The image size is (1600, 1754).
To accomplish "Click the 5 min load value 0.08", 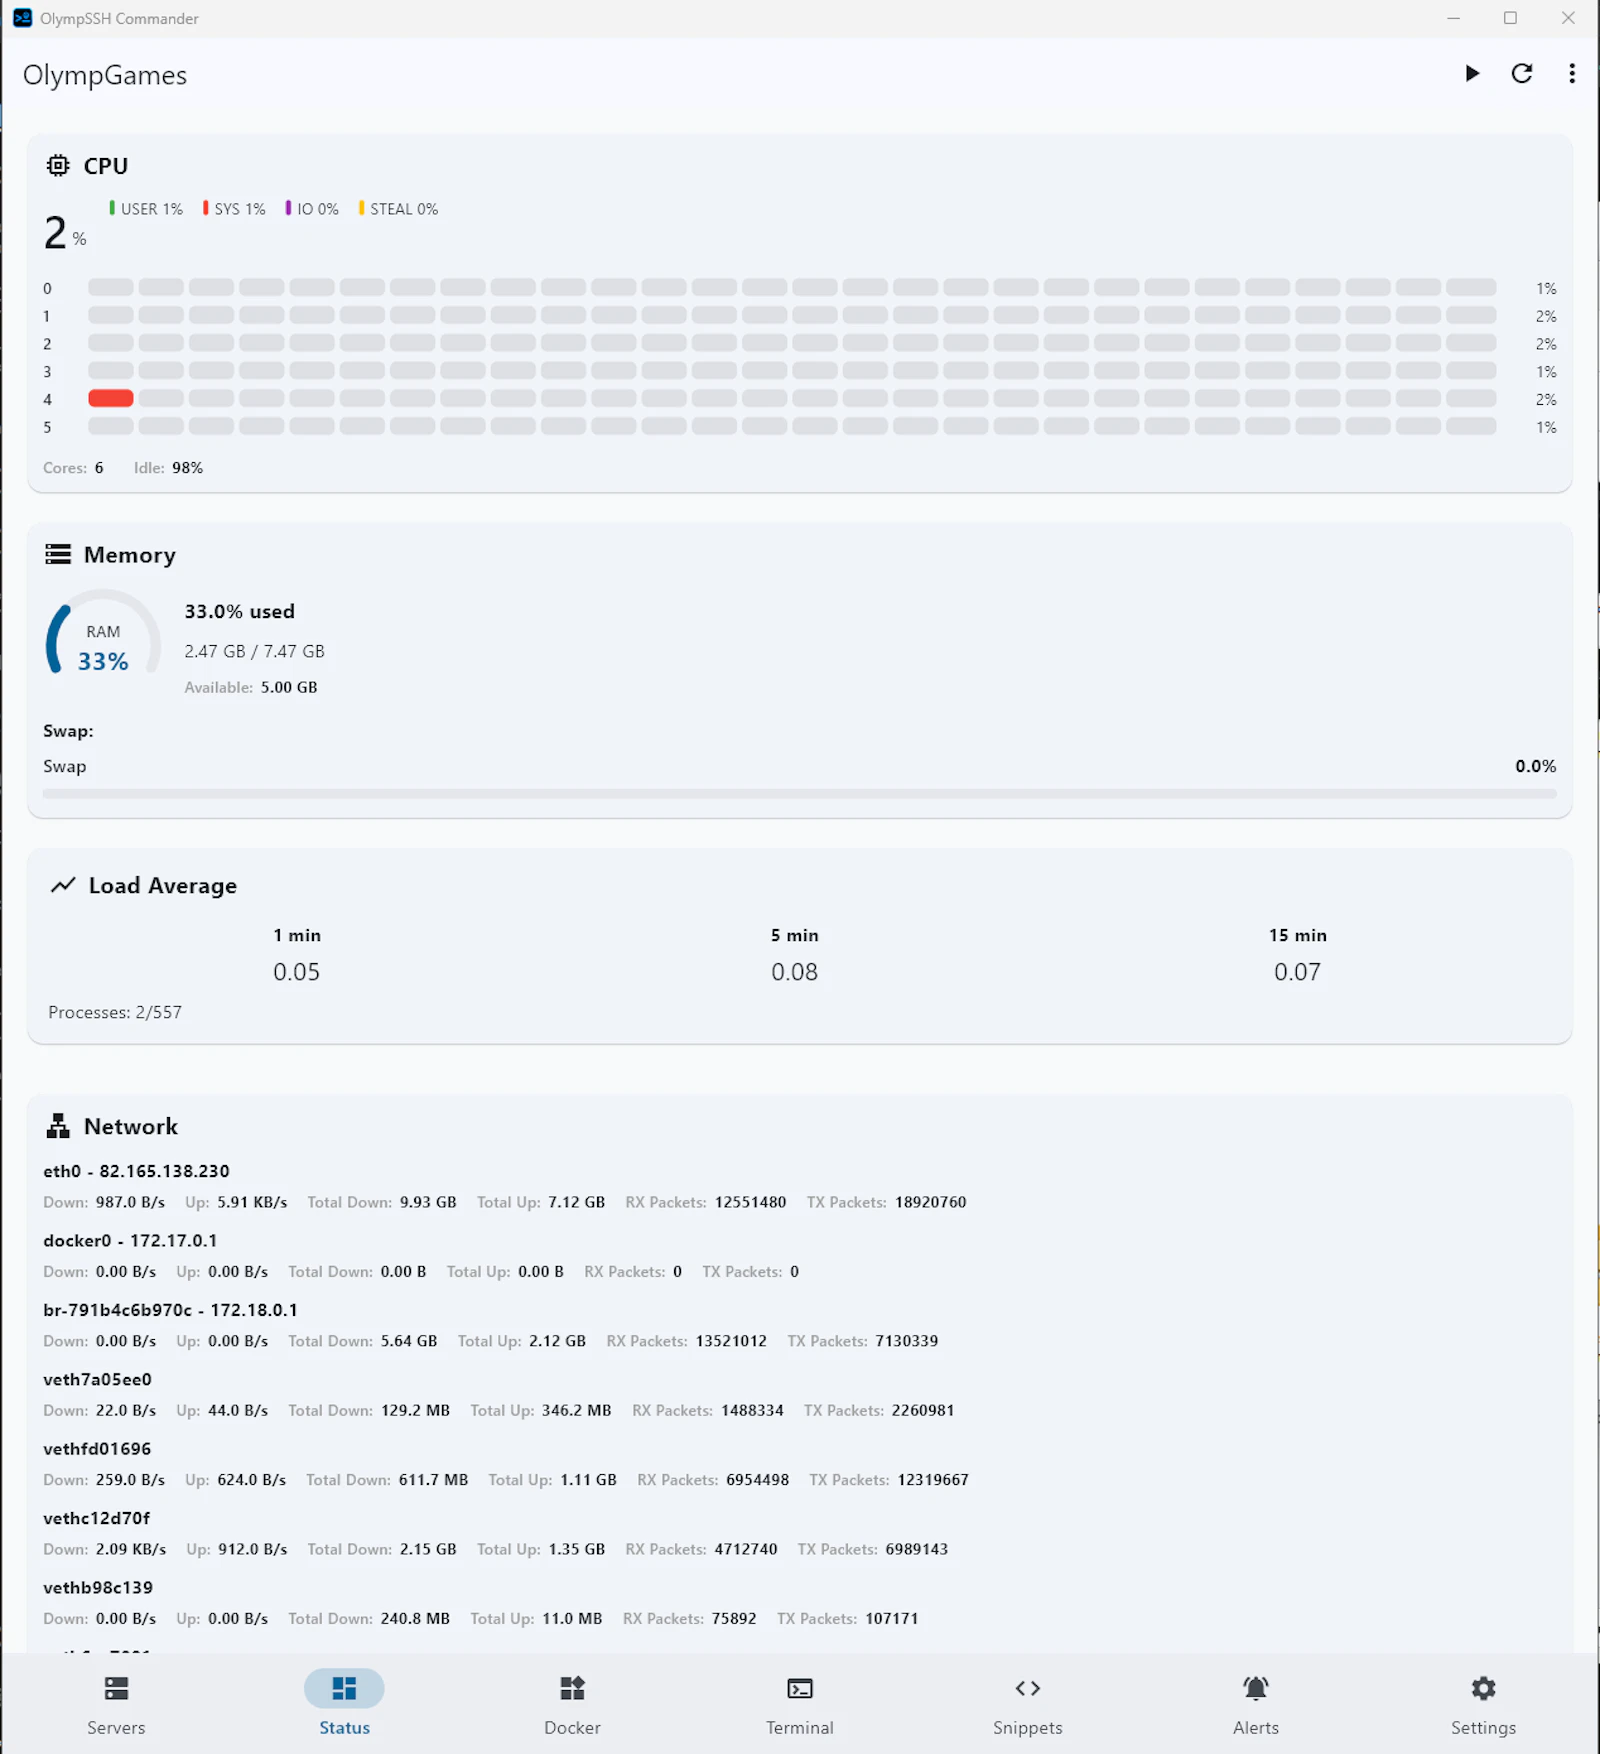I will pyautogui.click(x=794, y=971).
